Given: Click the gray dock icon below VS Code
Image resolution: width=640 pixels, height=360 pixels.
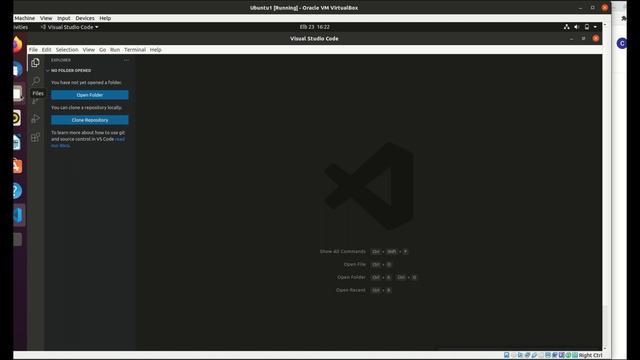Looking at the screenshot, I should pos(18,239).
